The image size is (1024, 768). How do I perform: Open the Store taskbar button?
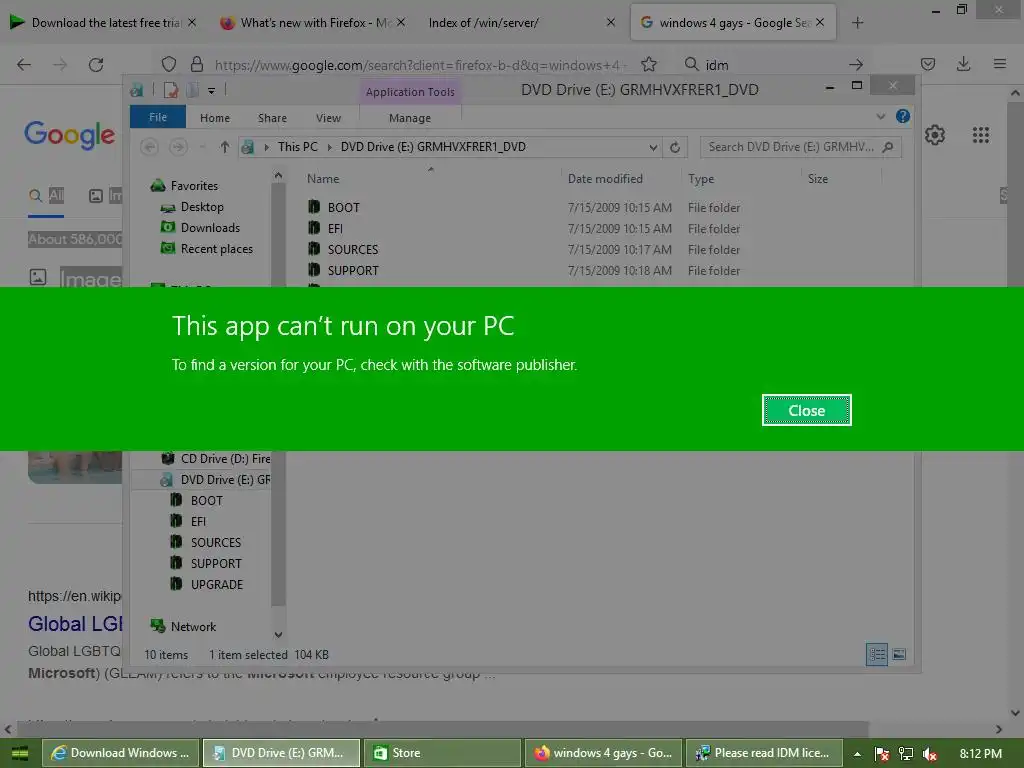[x=442, y=753]
